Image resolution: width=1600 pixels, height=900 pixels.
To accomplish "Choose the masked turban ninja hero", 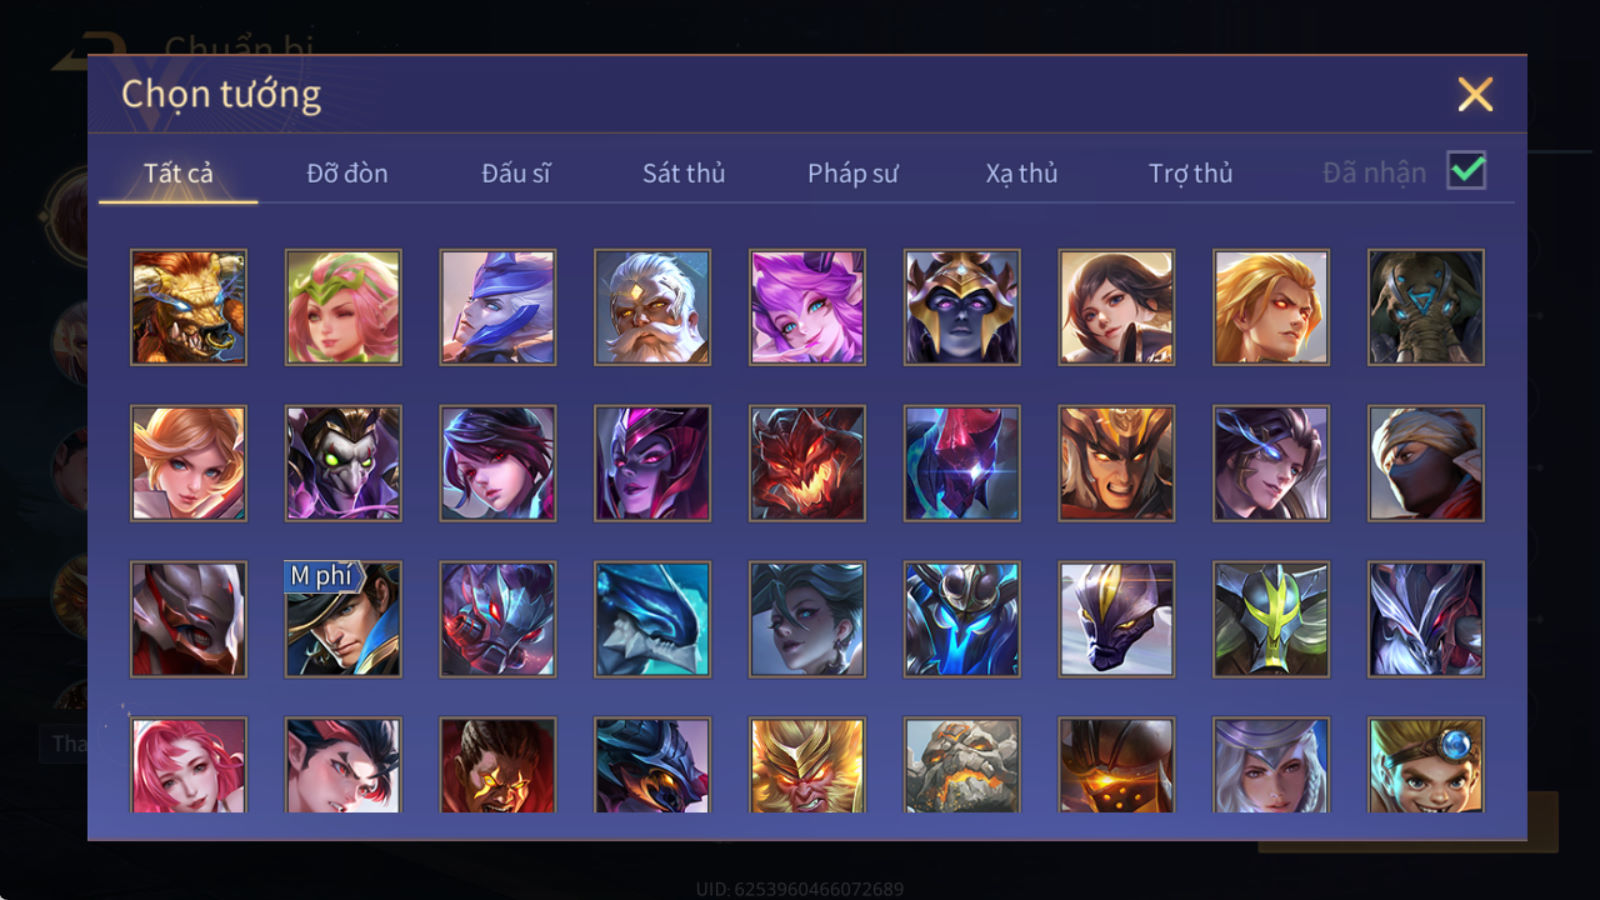I will (x=1426, y=463).
